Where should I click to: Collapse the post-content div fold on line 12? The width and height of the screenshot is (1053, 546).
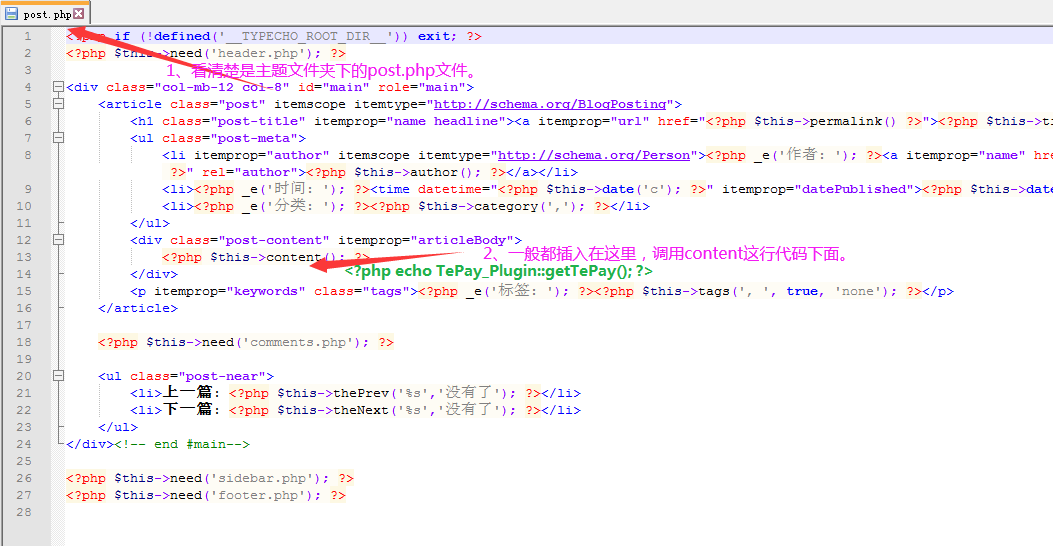(58, 240)
